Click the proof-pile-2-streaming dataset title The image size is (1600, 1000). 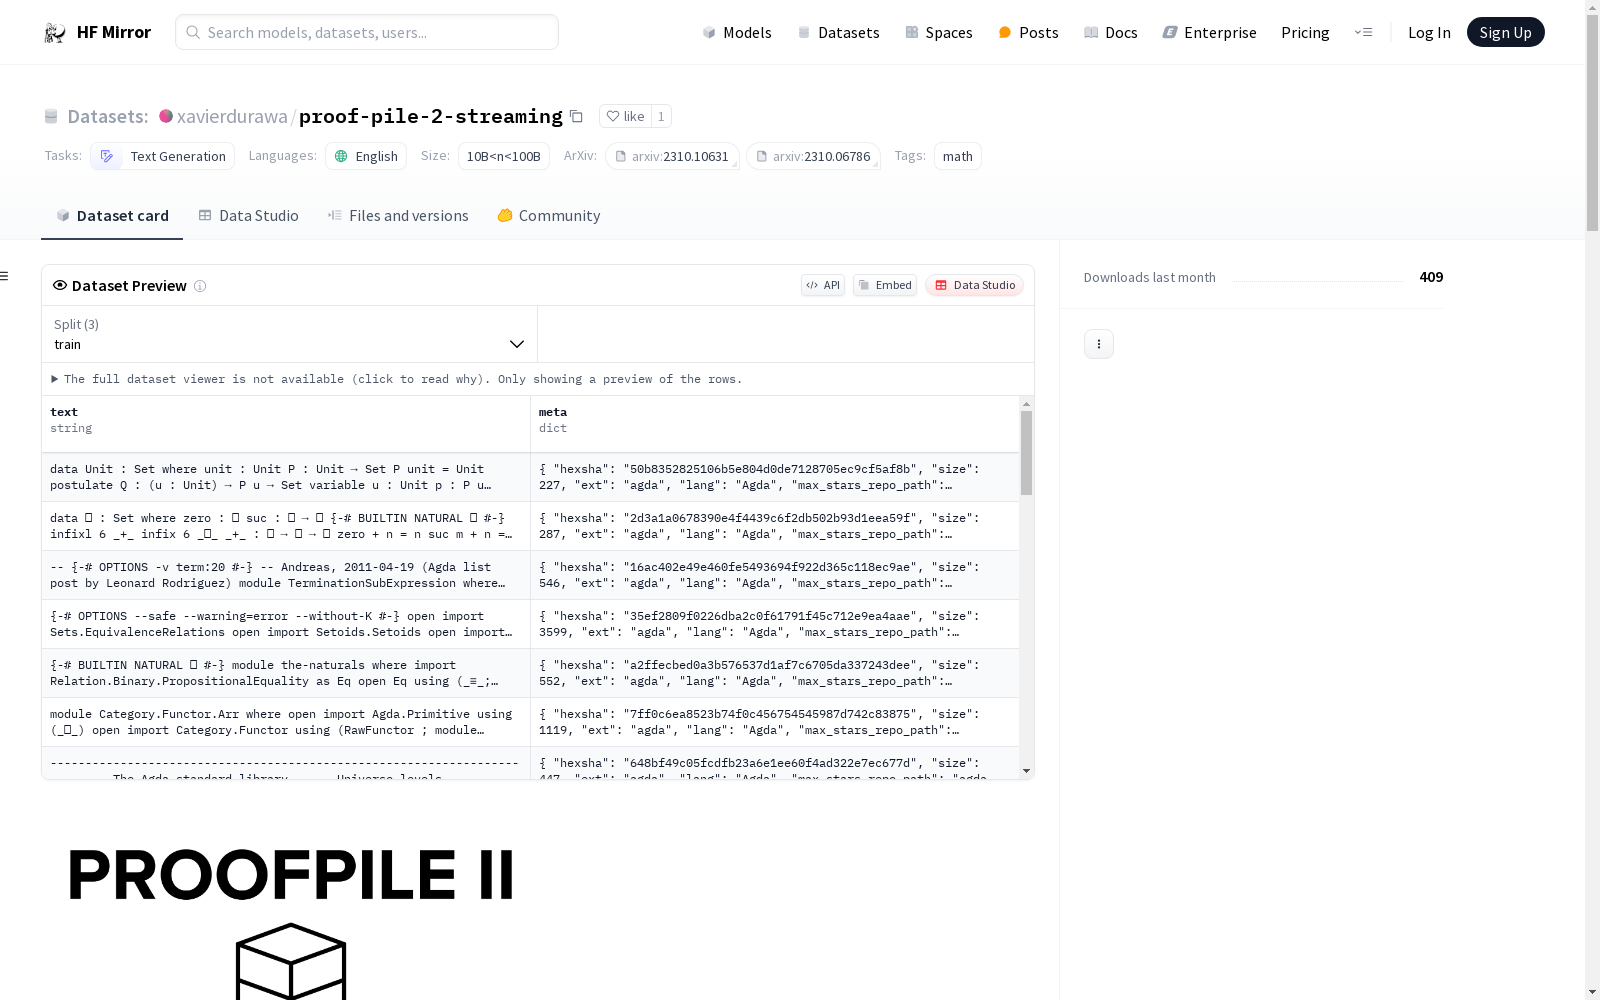431,116
